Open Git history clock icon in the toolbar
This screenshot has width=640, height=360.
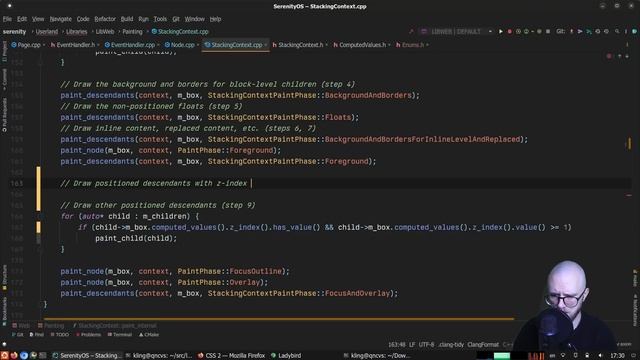coord(598,31)
